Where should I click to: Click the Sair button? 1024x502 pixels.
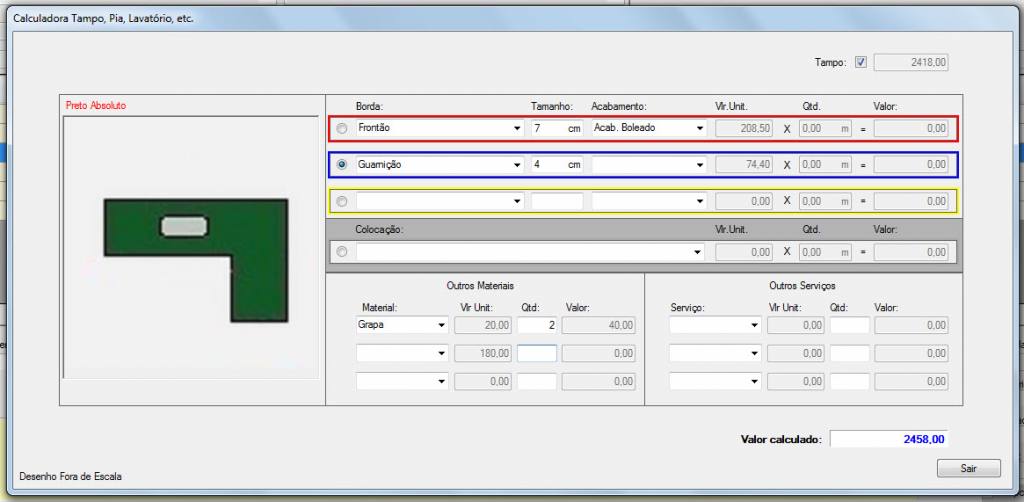(x=968, y=468)
